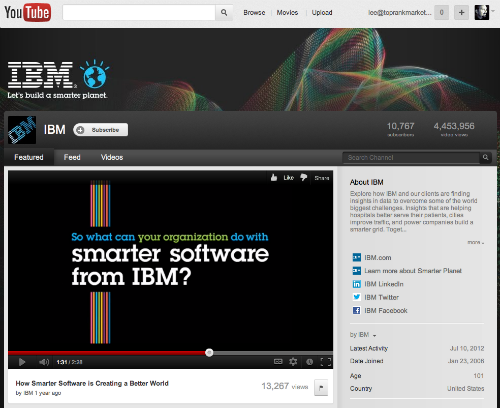Open Browse in the top navigation

(x=254, y=13)
